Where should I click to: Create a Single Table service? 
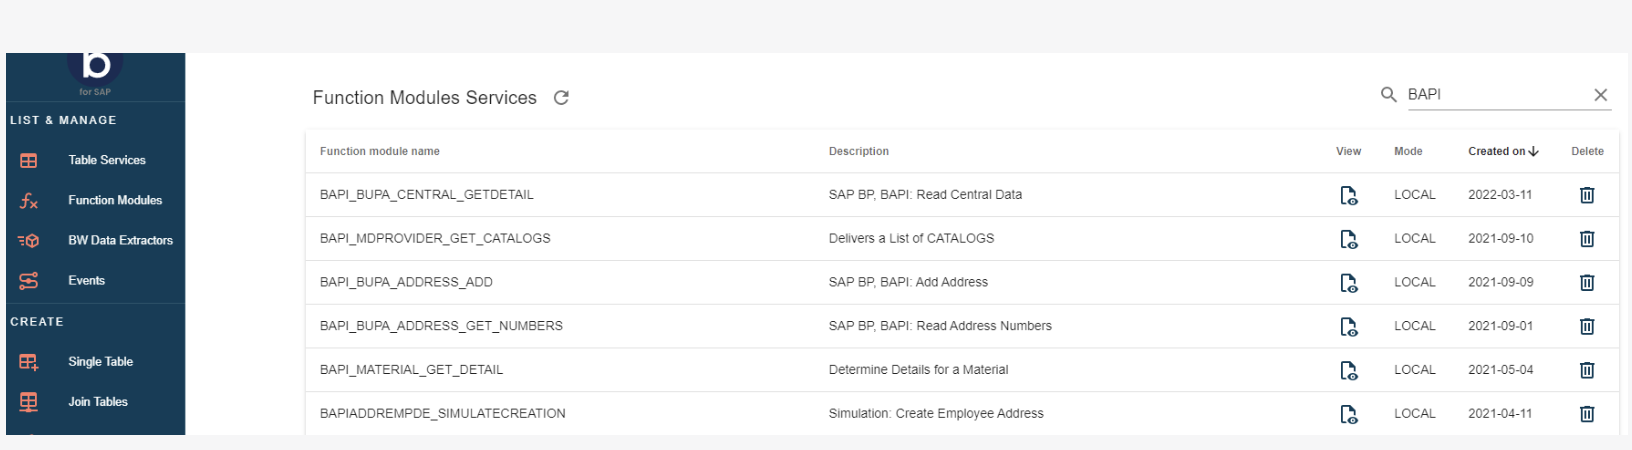coord(100,362)
